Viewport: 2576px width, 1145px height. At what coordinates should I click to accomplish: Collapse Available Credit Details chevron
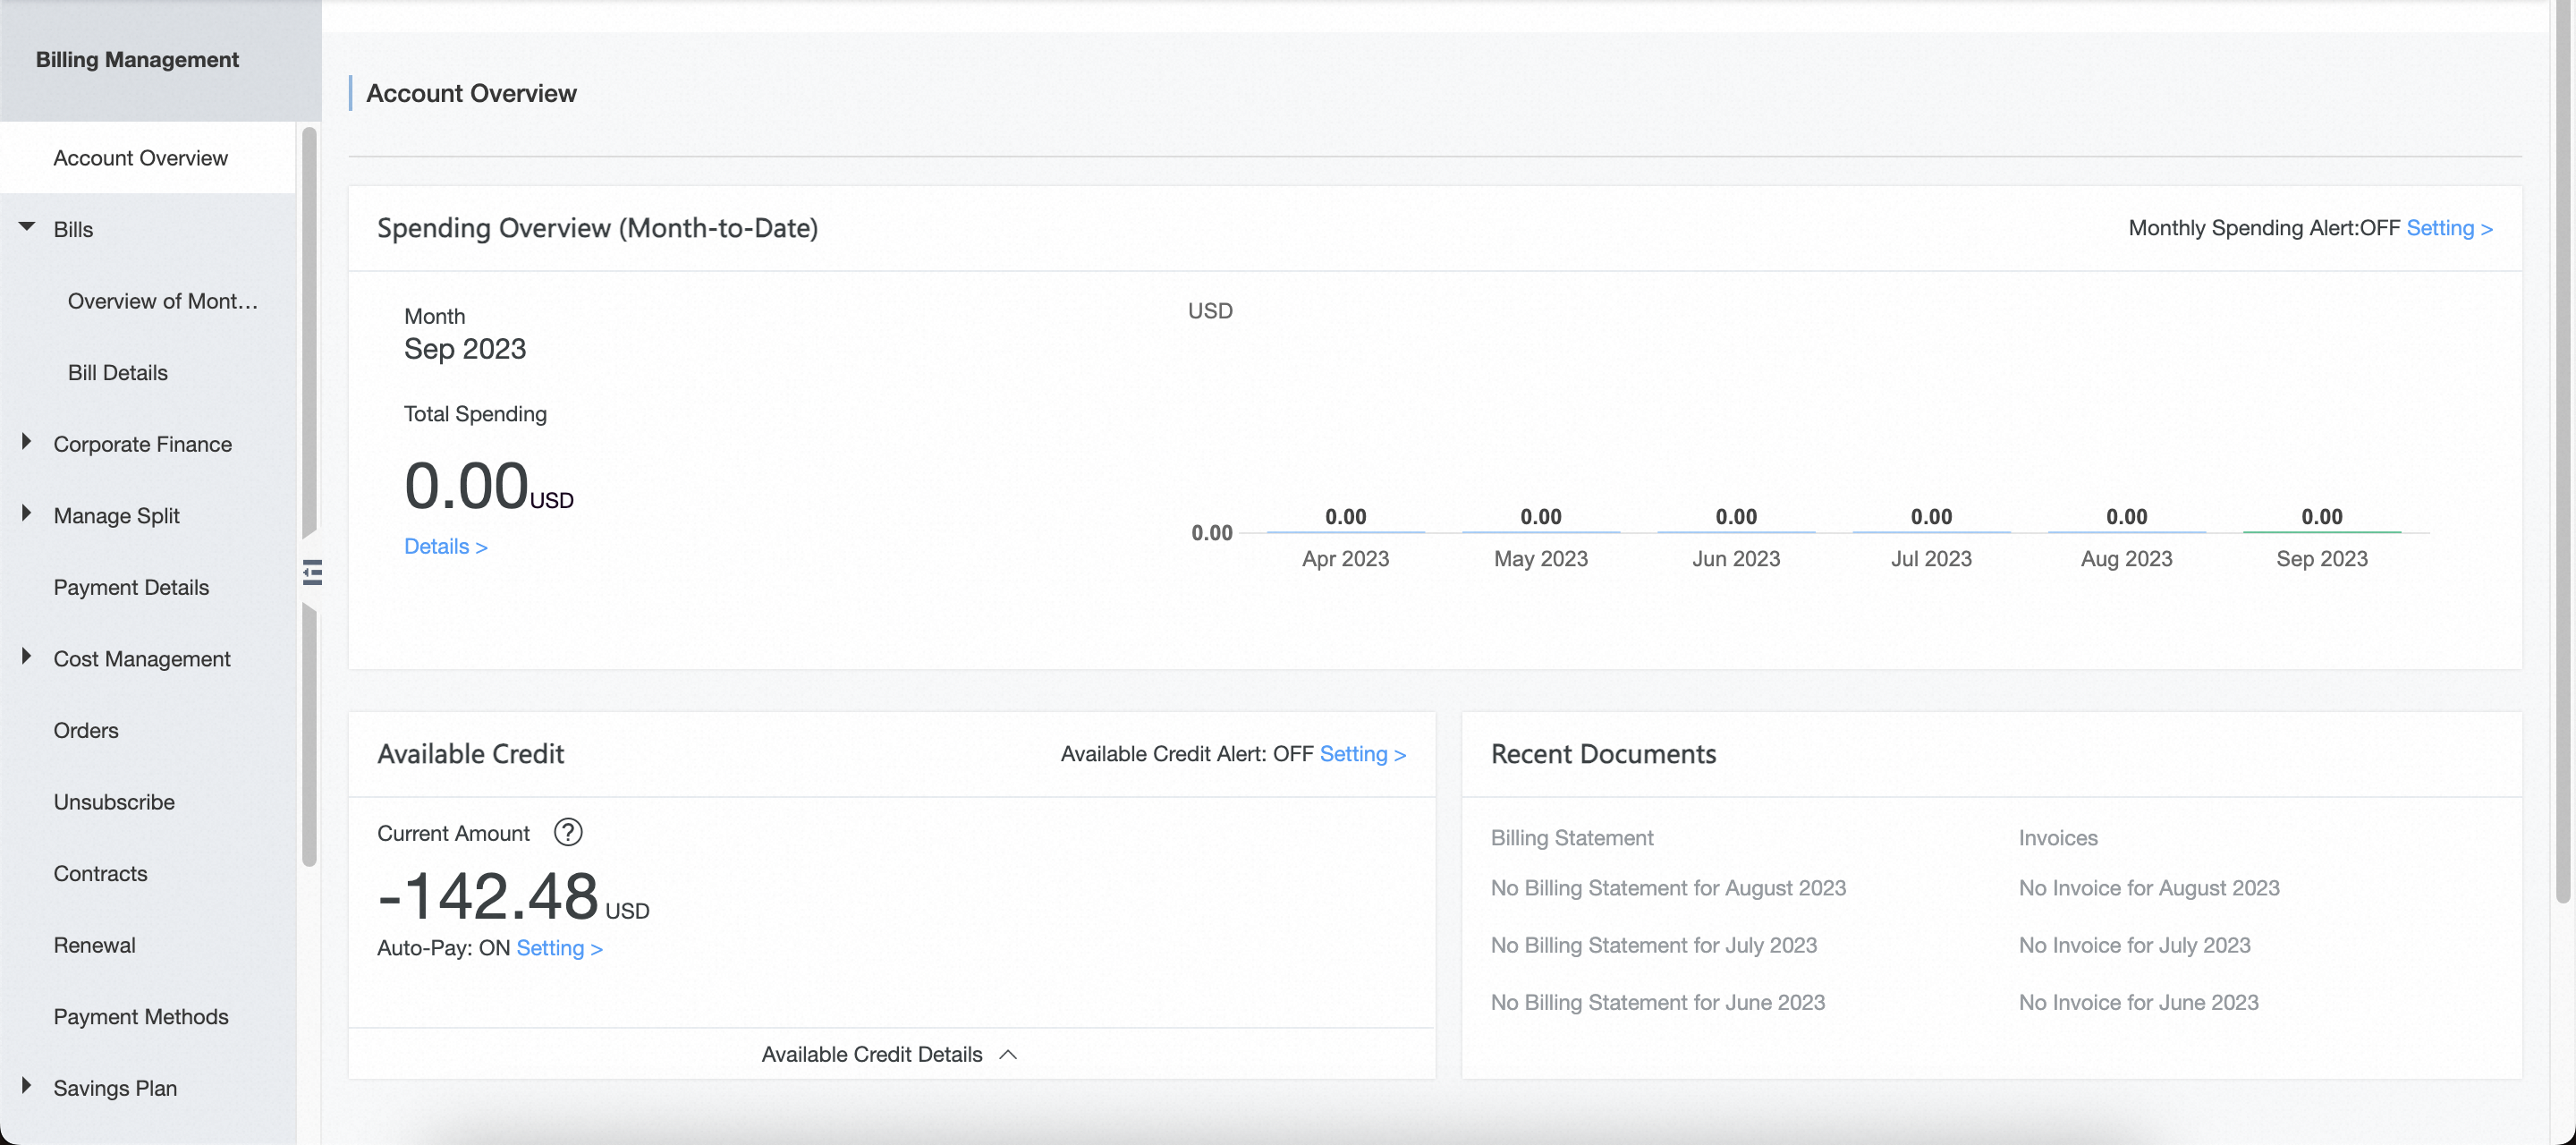click(x=1008, y=1055)
